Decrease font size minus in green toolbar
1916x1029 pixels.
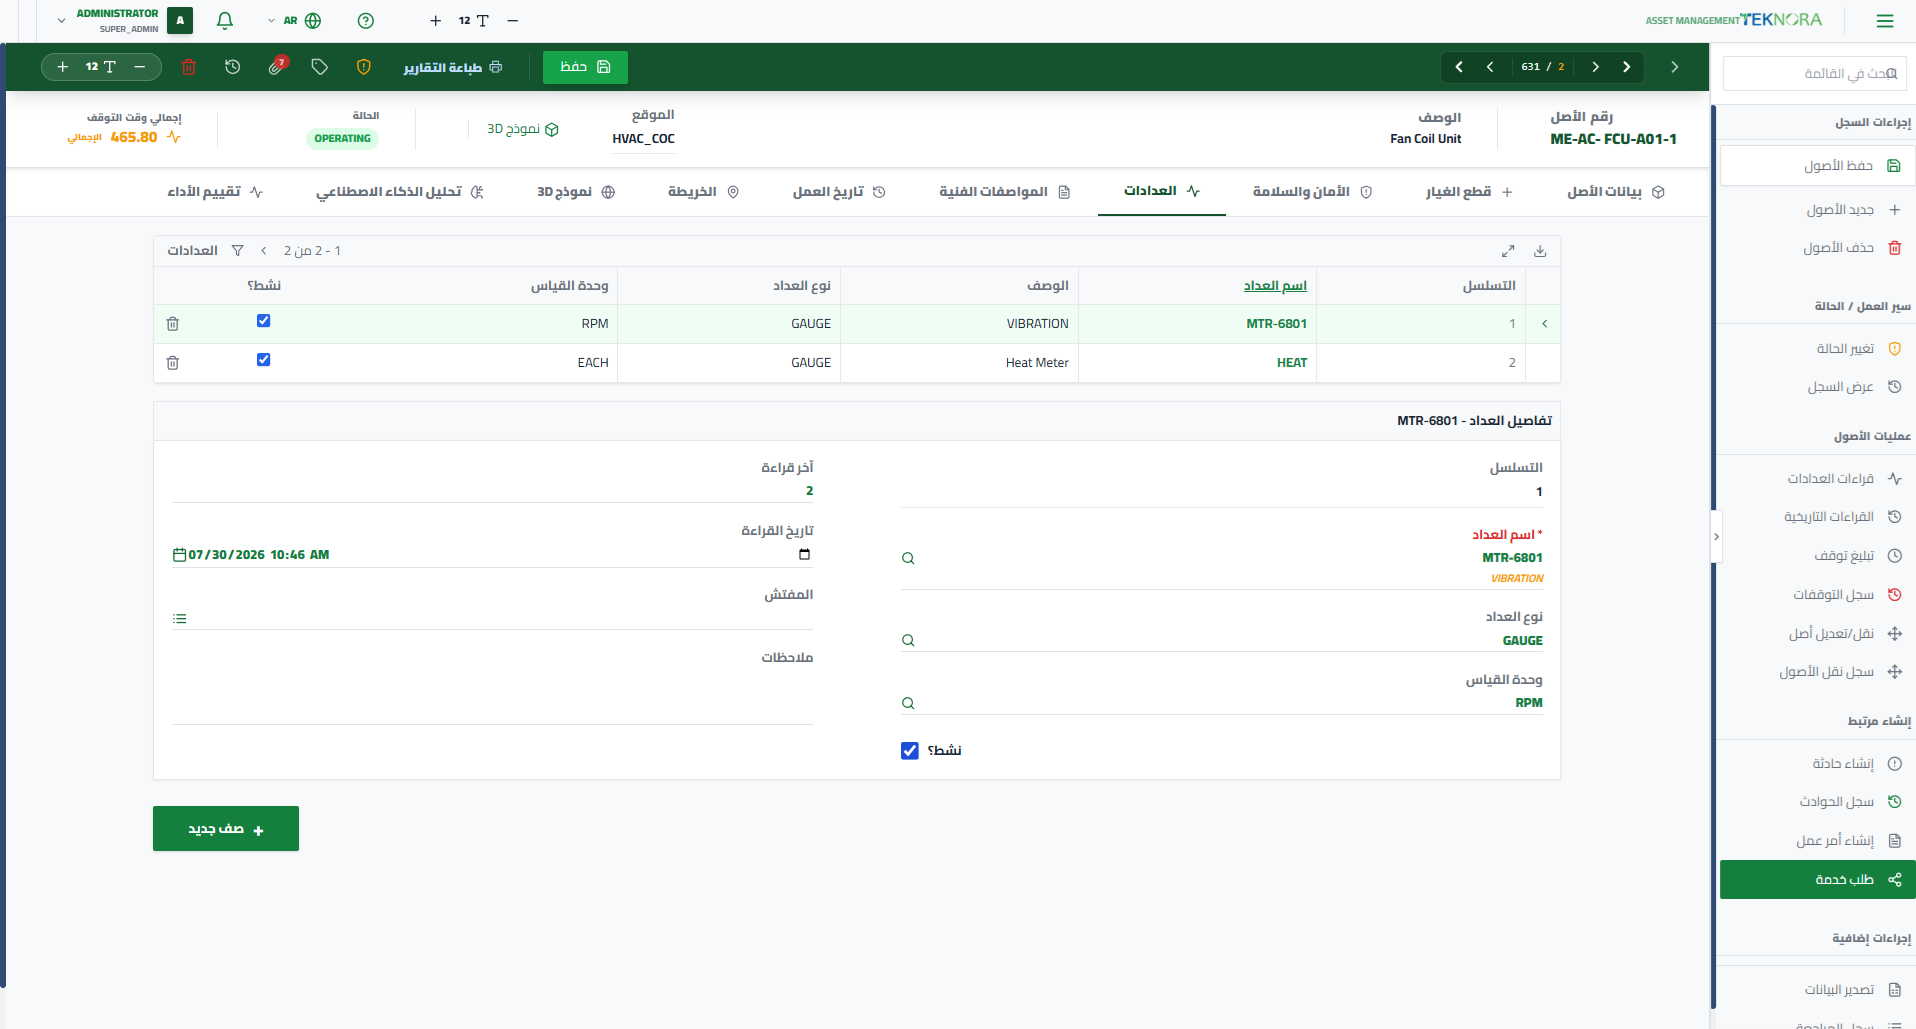click(x=140, y=67)
